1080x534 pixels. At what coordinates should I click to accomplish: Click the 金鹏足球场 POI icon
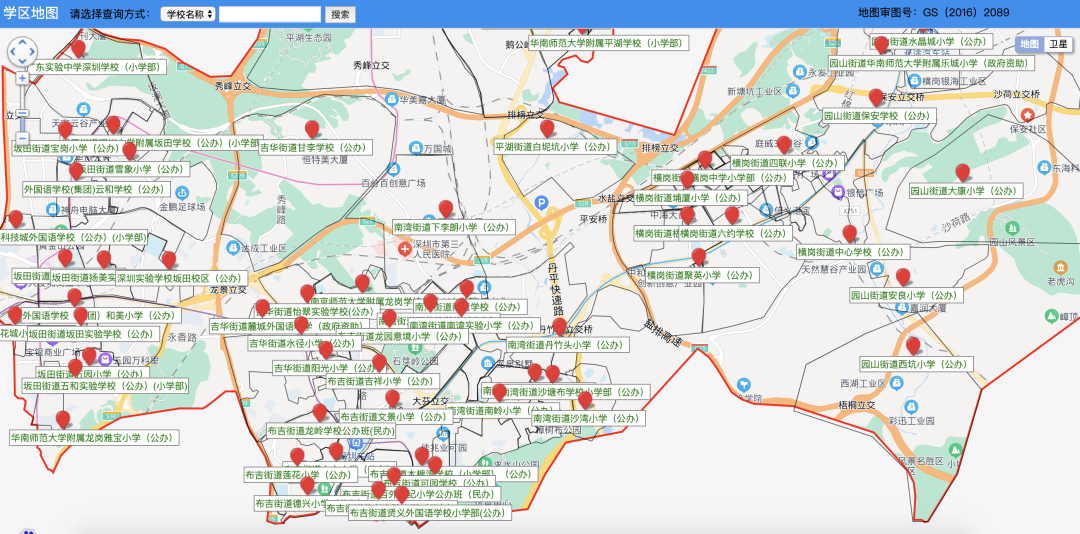(182, 193)
